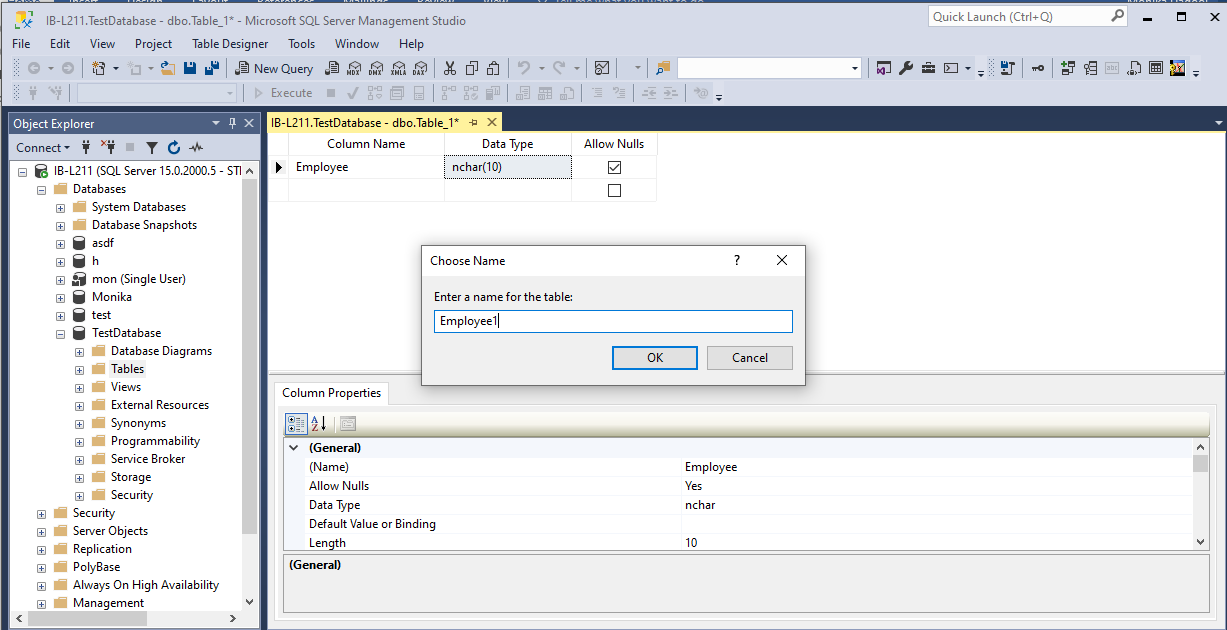This screenshot has width=1227, height=630.
Task: Open the search combo box in toolbar
Action: pyautogui.click(x=769, y=68)
